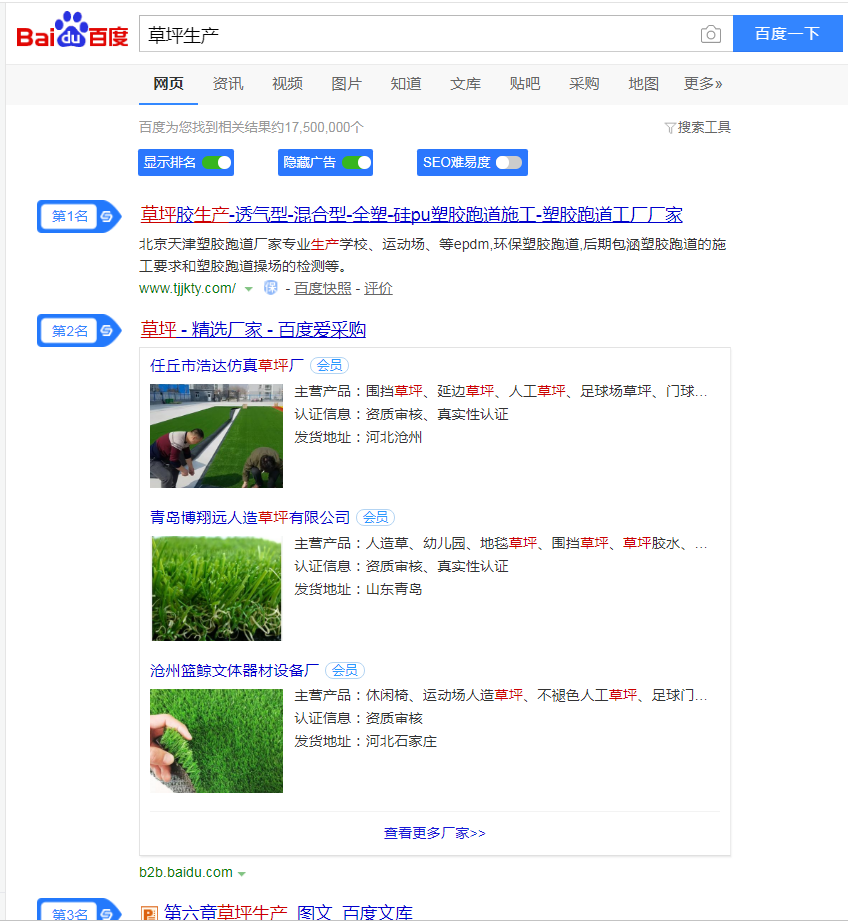Click the Baidu logo

click(72, 31)
